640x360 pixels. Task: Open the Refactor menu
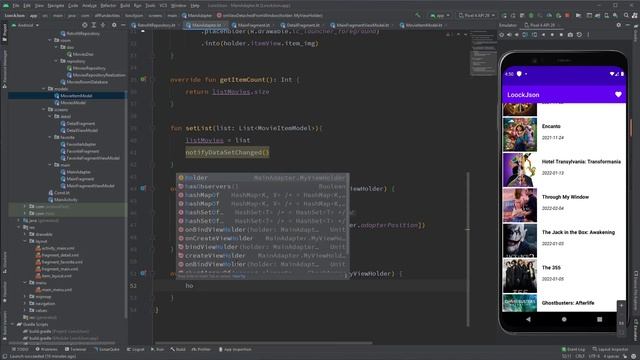click(x=108, y=6)
